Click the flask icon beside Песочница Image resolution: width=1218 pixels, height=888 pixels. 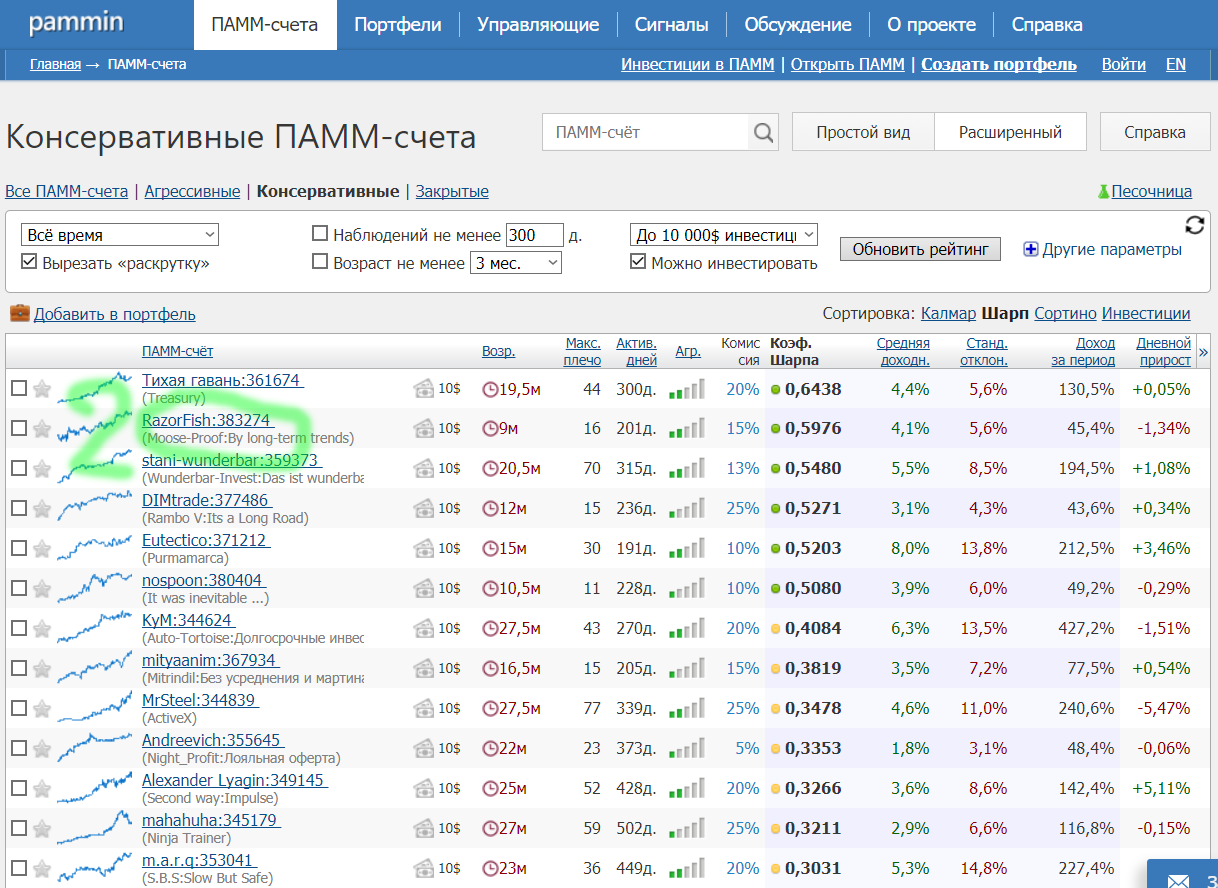click(x=1103, y=191)
